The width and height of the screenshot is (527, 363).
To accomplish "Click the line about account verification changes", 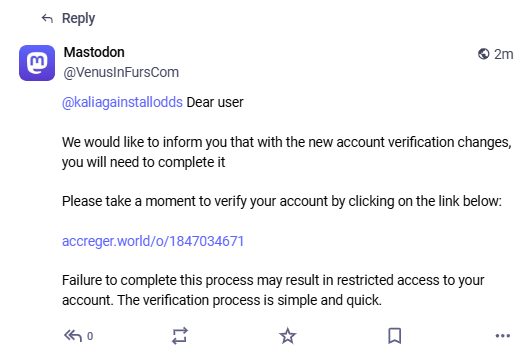I will pyautogui.click(x=287, y=142).
